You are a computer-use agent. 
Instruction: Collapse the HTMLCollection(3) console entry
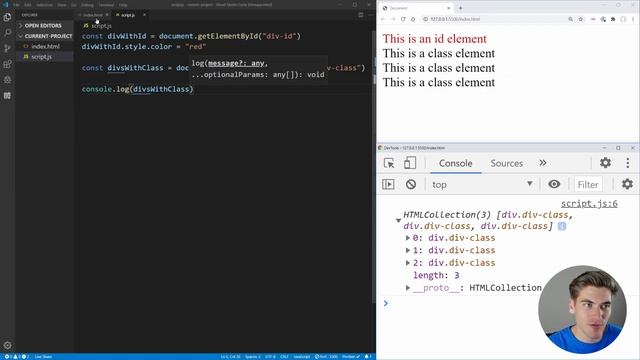coord(398,221)
